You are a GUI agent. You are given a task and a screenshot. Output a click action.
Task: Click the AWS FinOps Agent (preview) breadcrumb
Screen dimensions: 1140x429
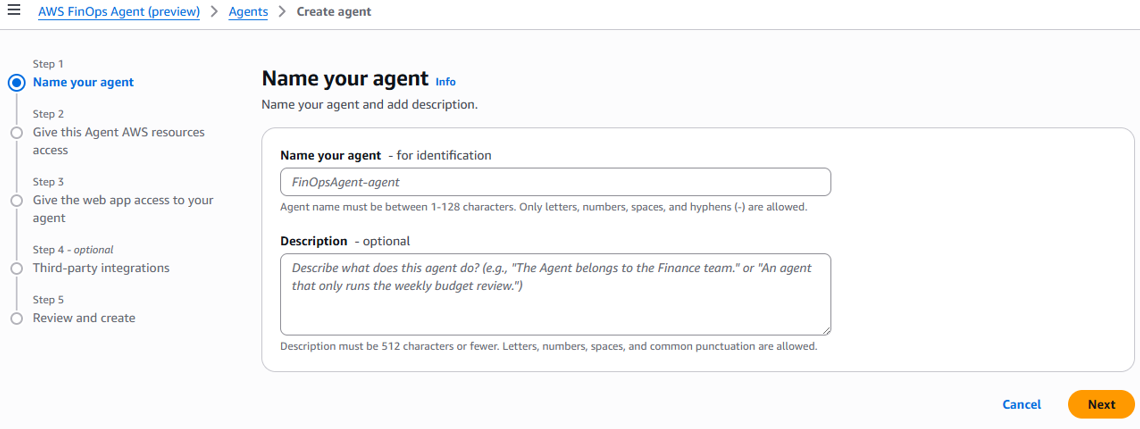pos(119,12)
